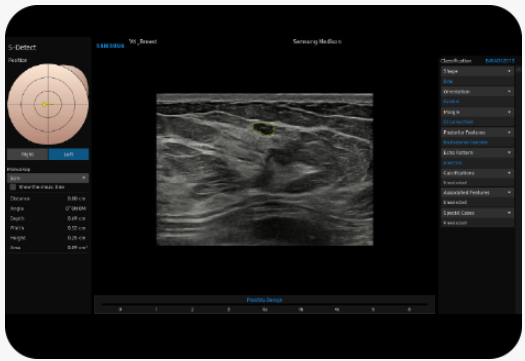The width and height of the screenshot is (525, 361).
Task: Open the Special Cases dropdown
Action: [477, 213]
